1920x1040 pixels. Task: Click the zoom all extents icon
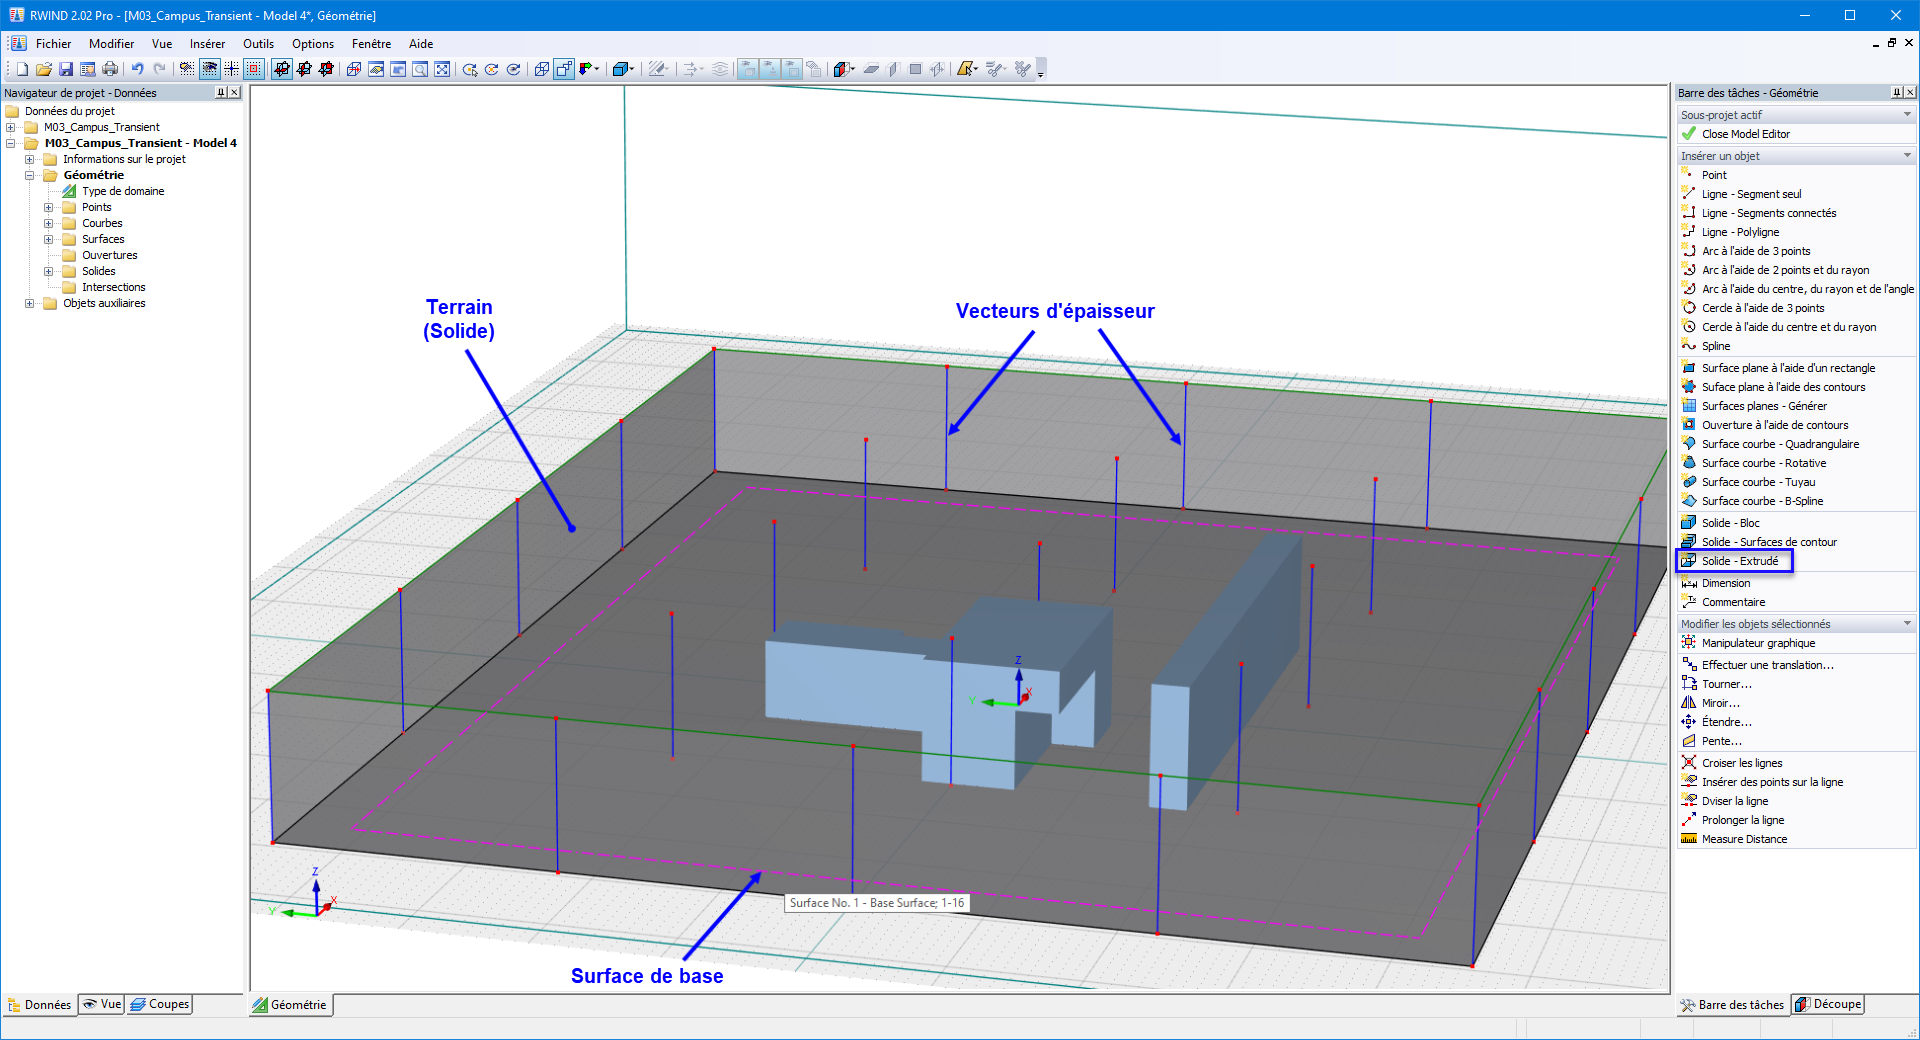pyautogui.click(x=442, y=69)
